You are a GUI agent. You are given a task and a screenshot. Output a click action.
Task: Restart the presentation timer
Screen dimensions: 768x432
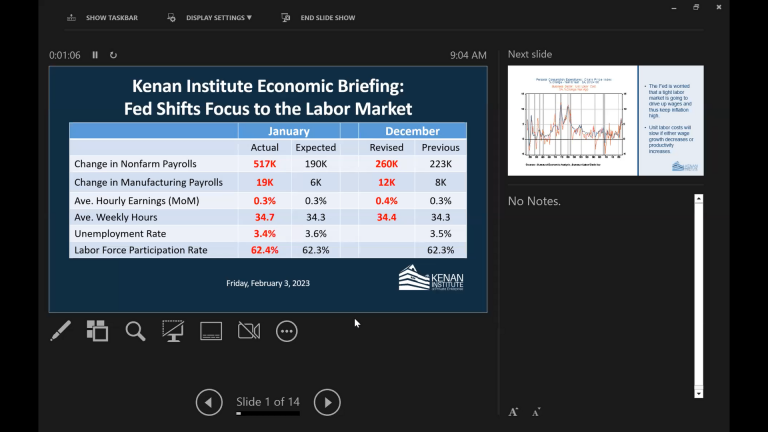click(113, 55)
